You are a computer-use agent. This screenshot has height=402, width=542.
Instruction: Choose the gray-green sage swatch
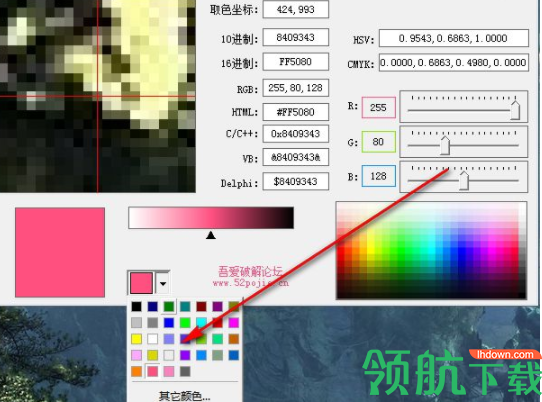pyautogui.click(x=217, y=355)
